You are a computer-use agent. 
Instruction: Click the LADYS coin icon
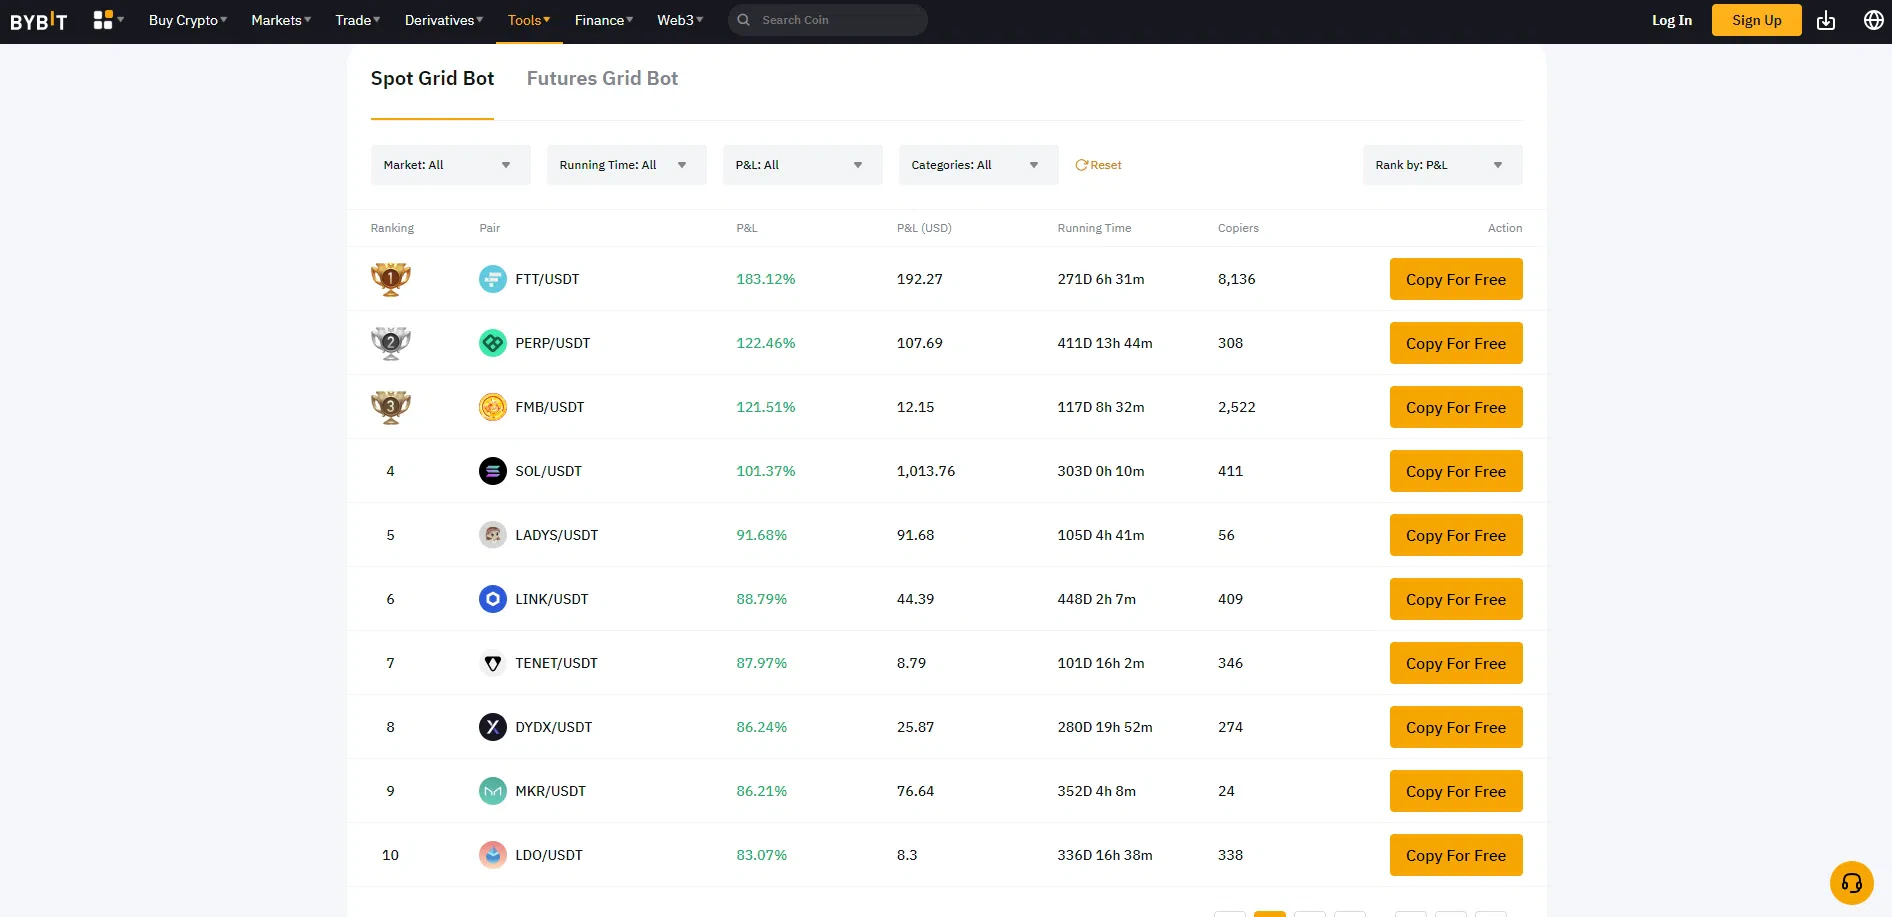point(493,535)
